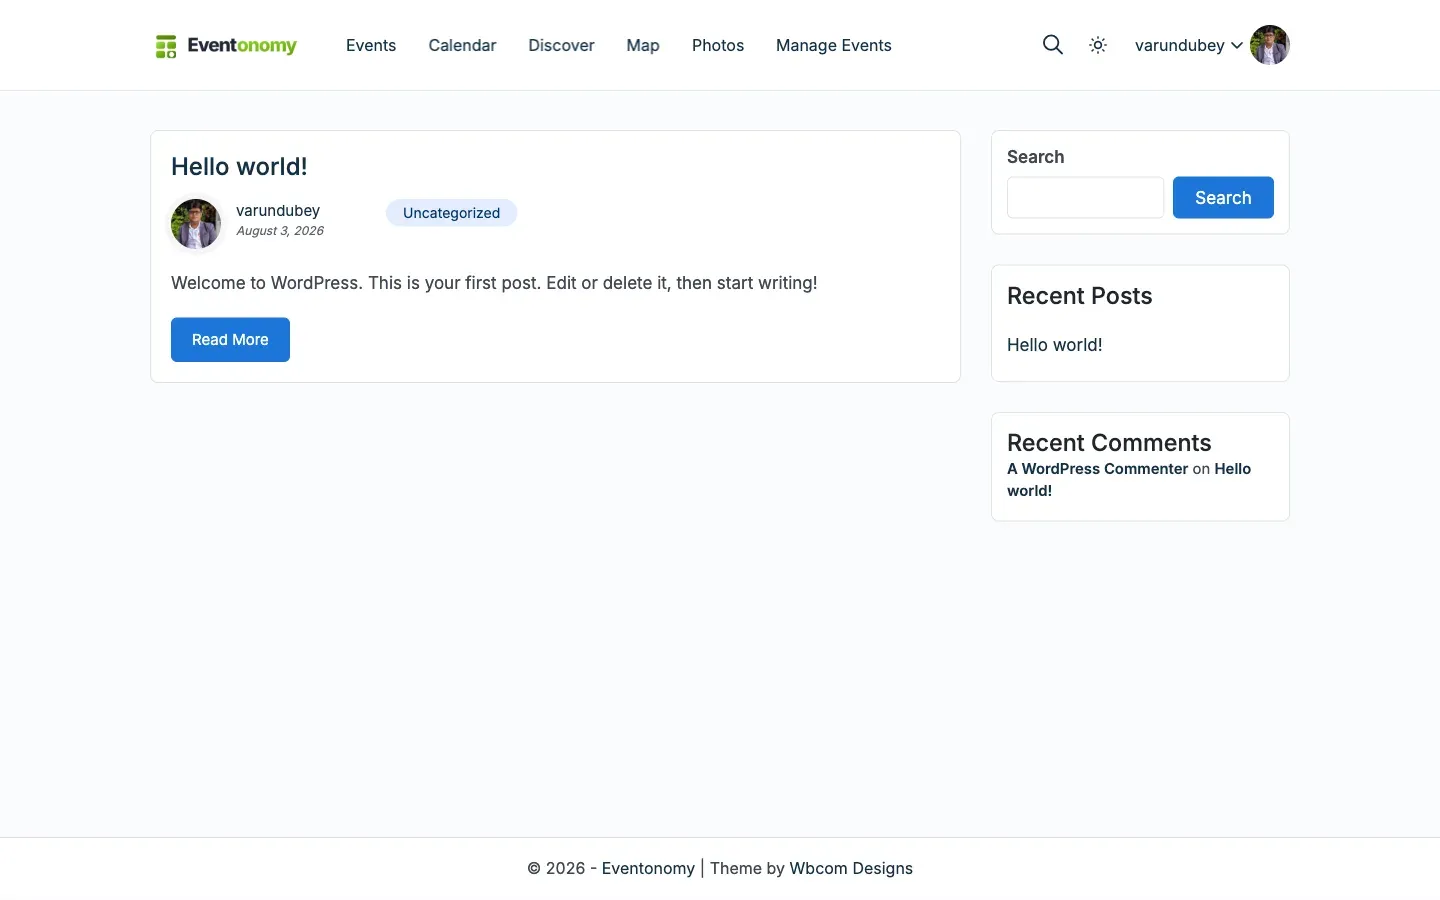Focus the sidebar search input field
Image resolution: width=1440 pixels, height=900 pixels.
(x=1085, y=197)
